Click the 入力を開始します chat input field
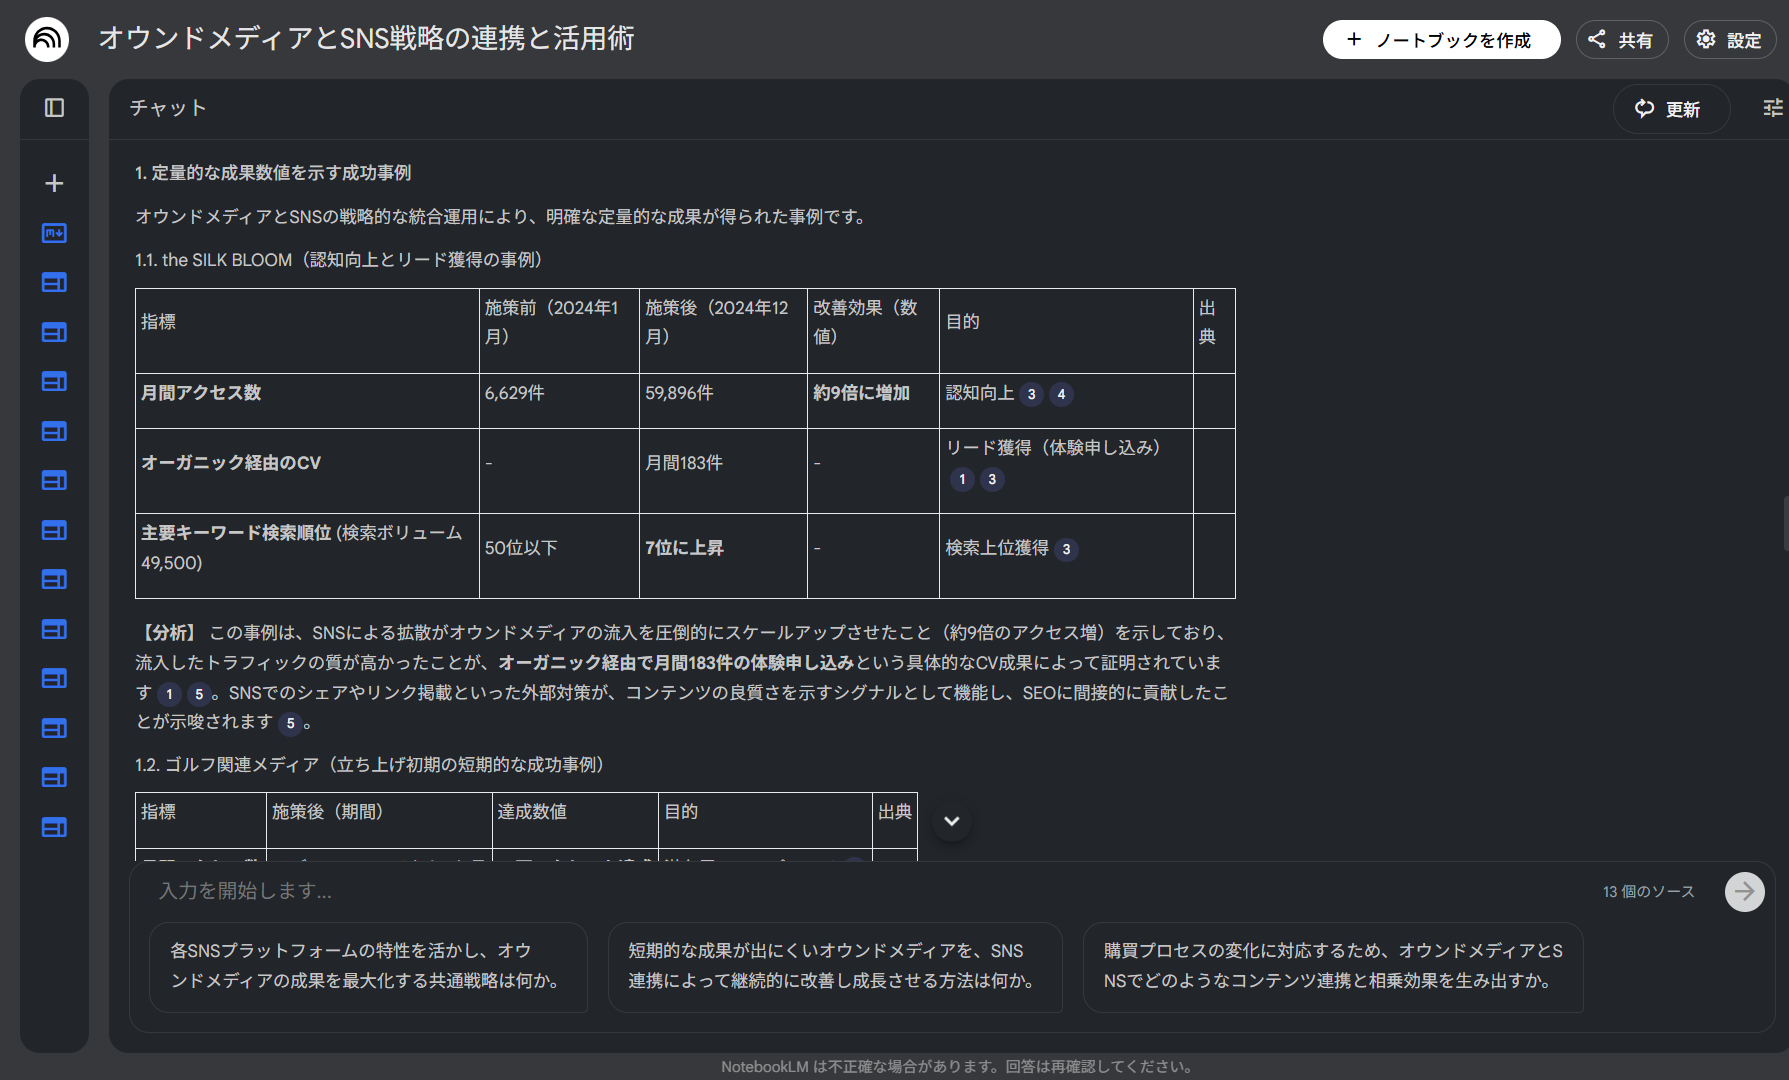1789x1080 pixels. [400, 891]
